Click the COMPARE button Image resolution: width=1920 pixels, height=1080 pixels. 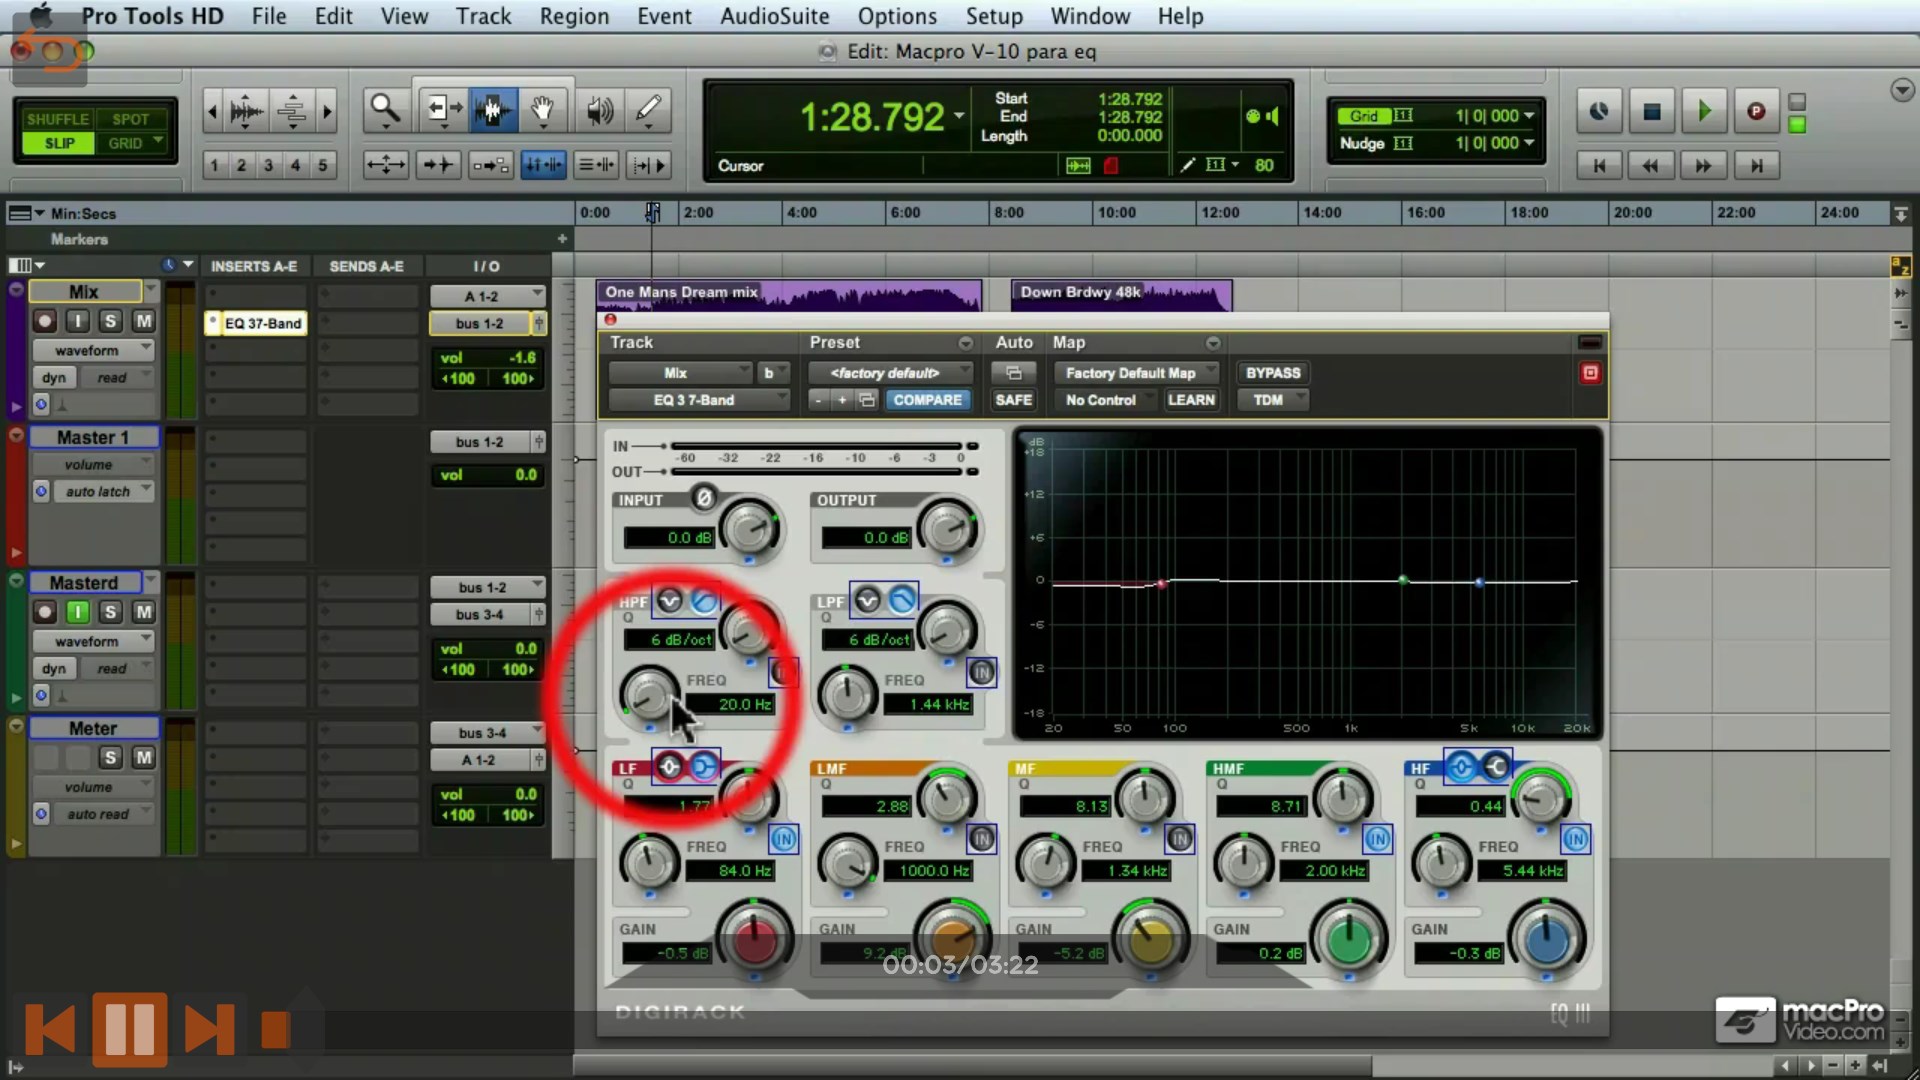[927, 399]
